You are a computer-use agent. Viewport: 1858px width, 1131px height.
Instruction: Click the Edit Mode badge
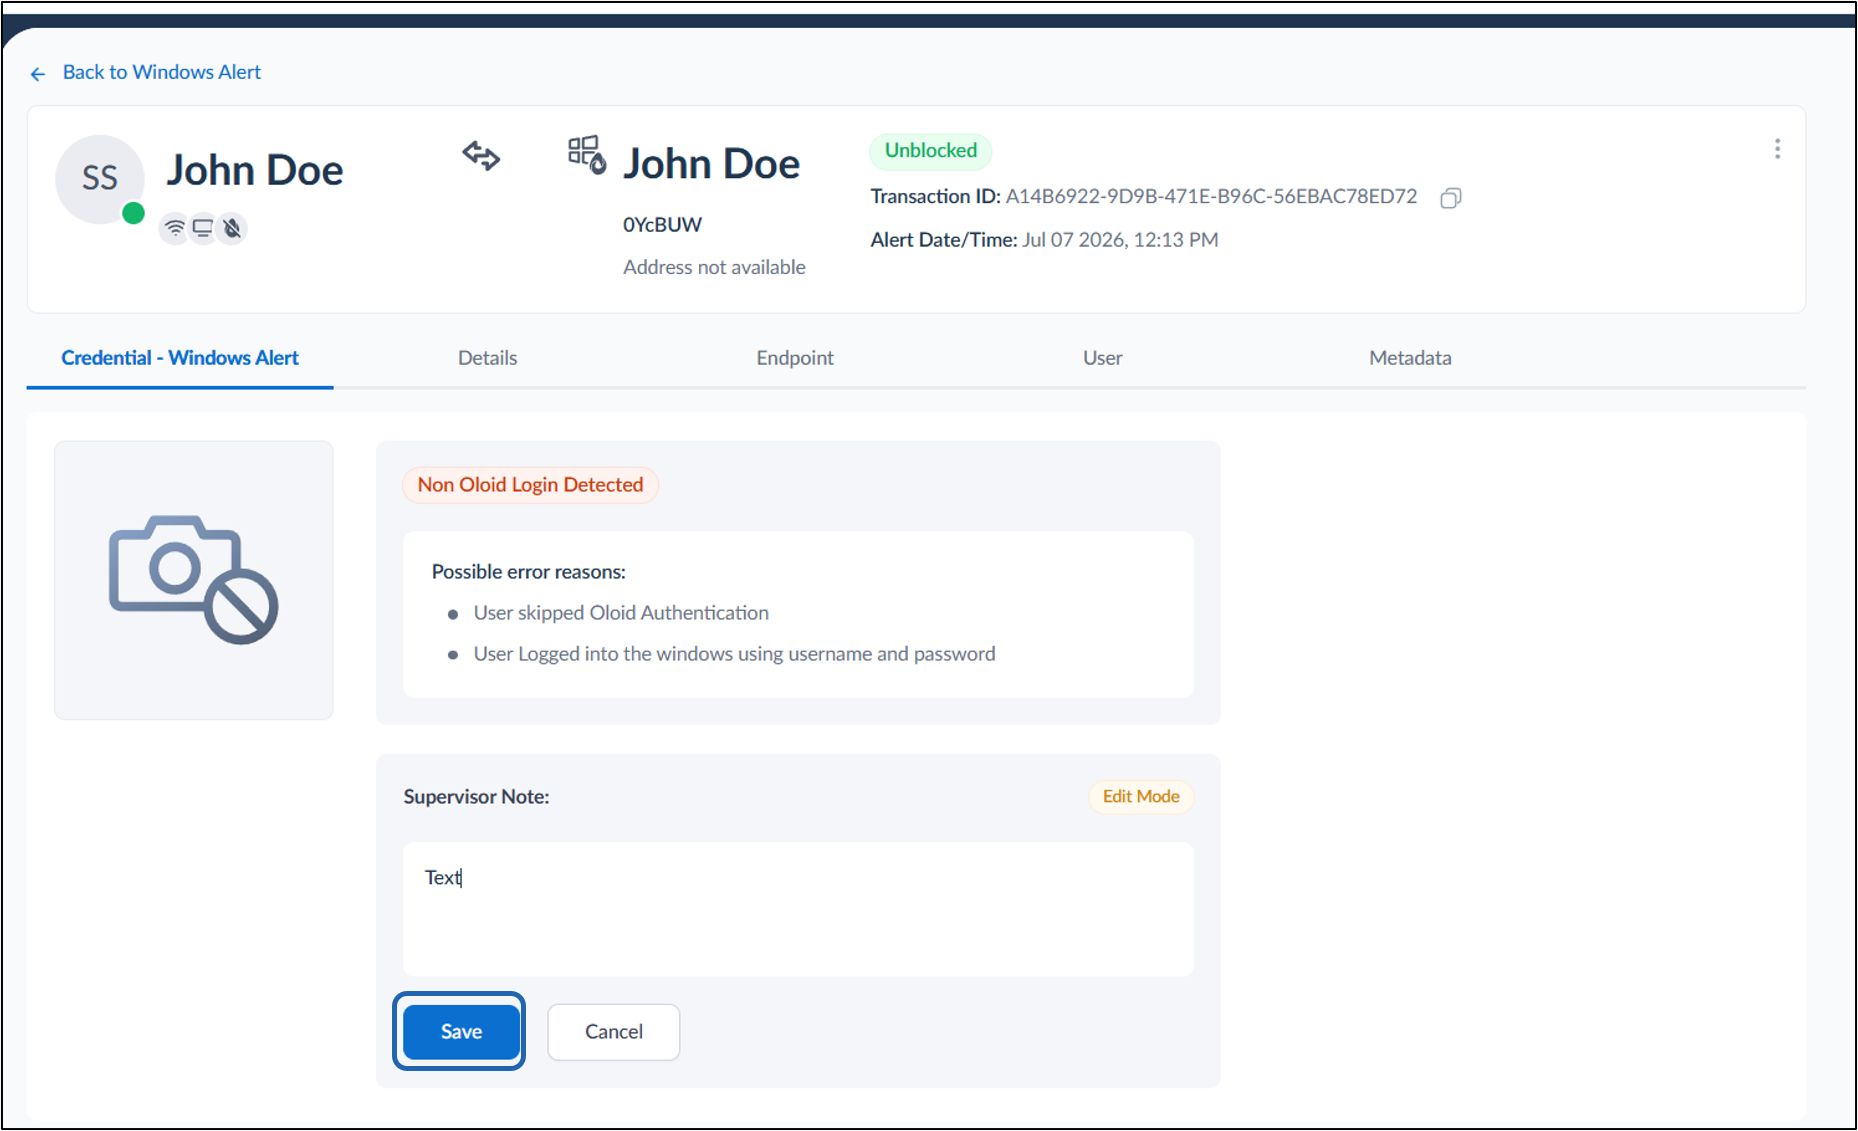tap(1141, 797)
